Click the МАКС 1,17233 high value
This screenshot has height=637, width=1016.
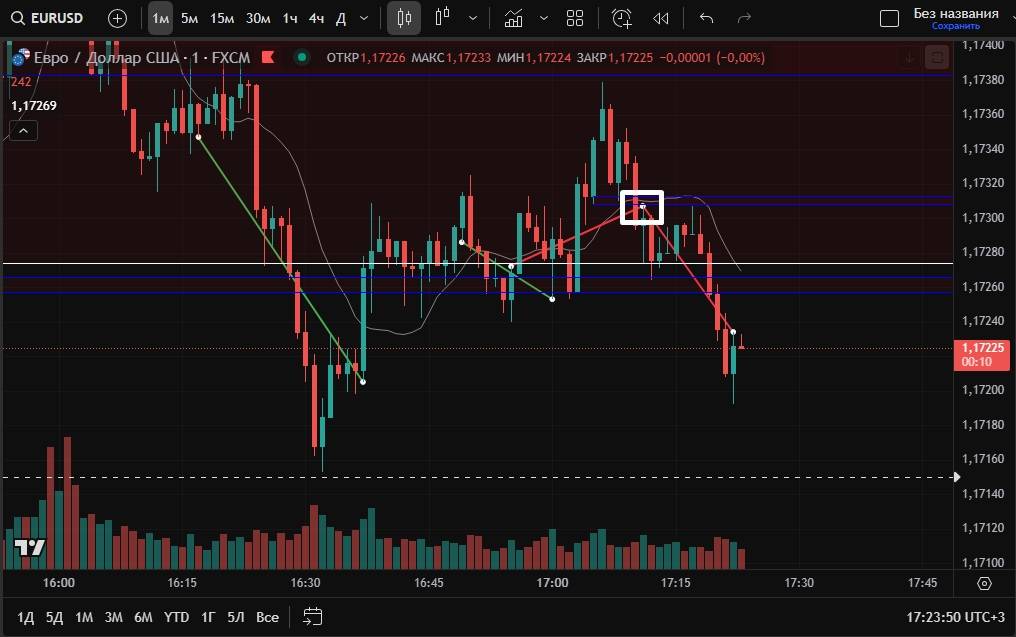451,58
